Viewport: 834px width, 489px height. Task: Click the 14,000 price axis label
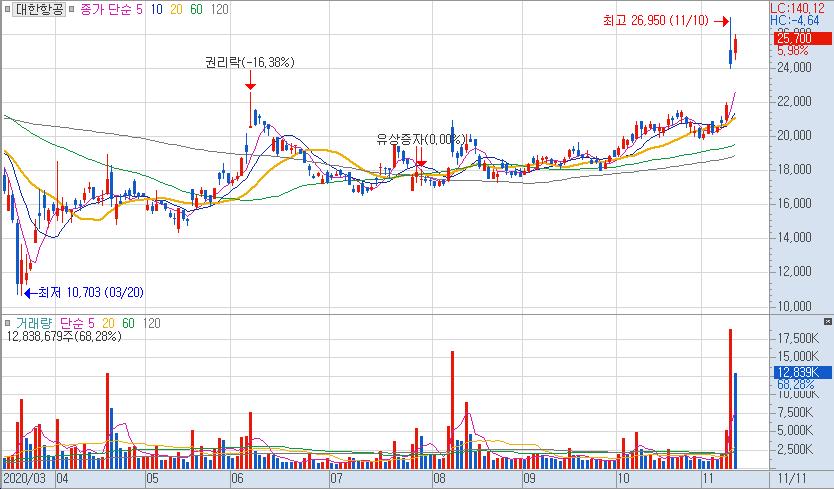[794, 237]
